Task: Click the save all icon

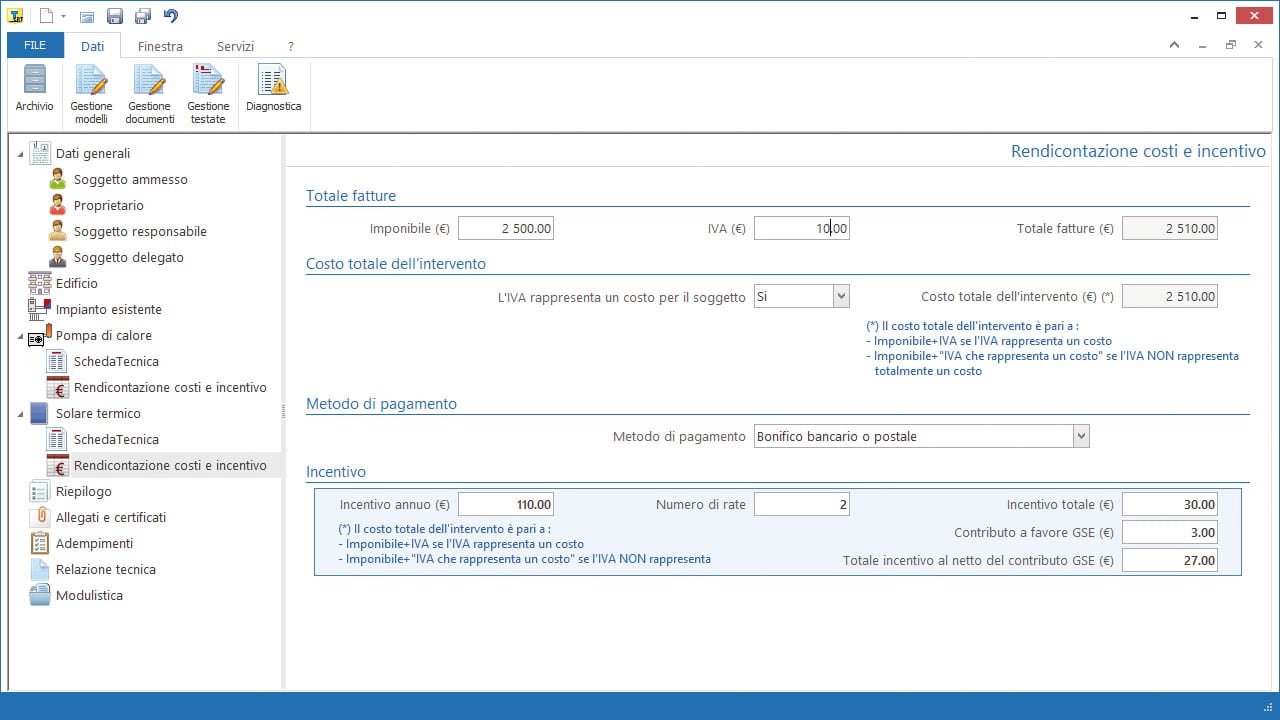Action: pos(143,16)
